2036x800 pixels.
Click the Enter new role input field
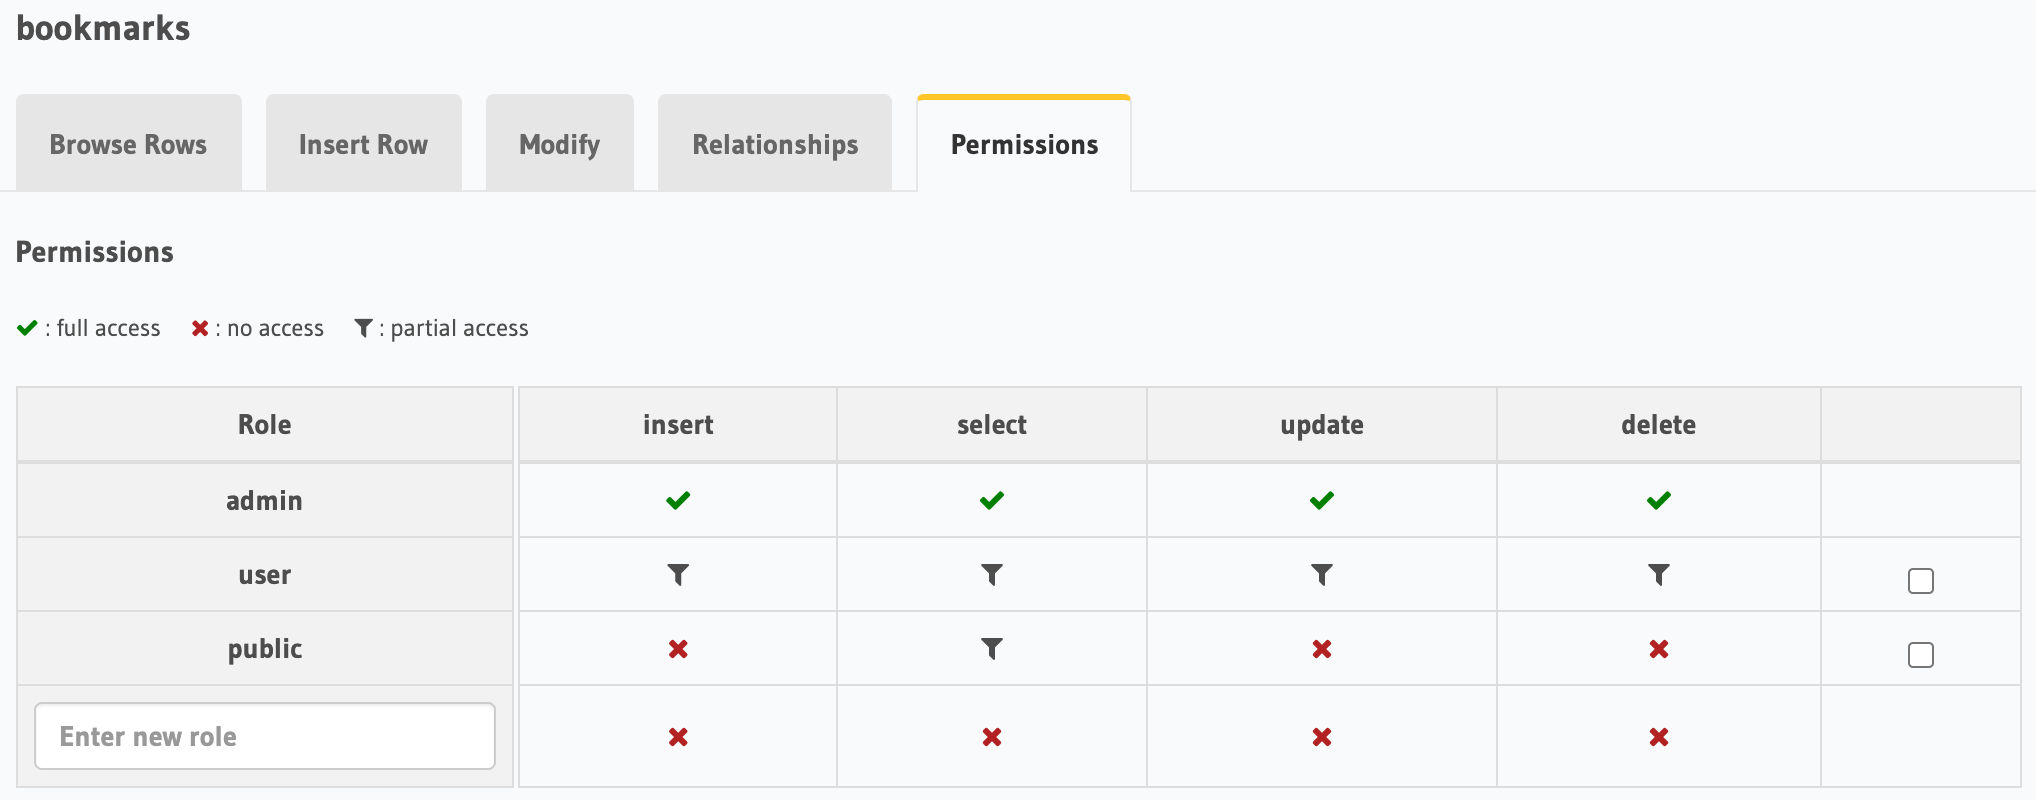tap(265, 736)
